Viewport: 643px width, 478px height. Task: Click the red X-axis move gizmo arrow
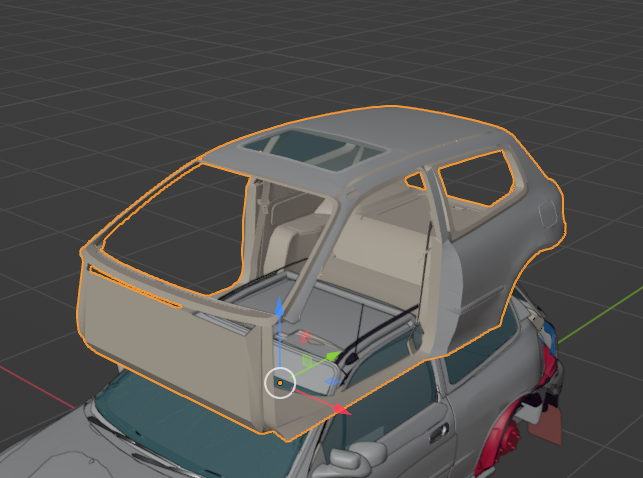[x=342, y=410]
